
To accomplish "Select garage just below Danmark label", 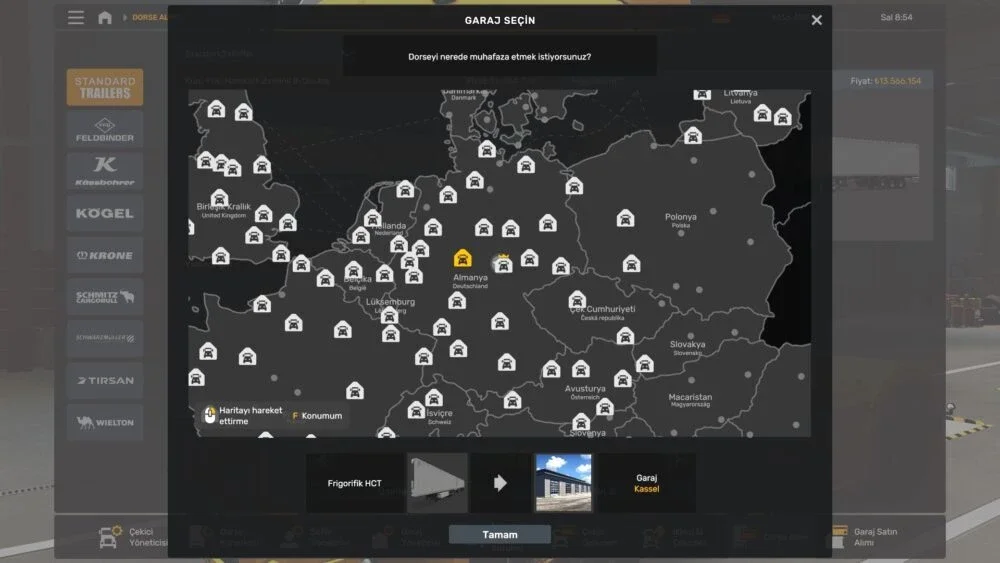I will pyautogui.click(x=487, y=149).
